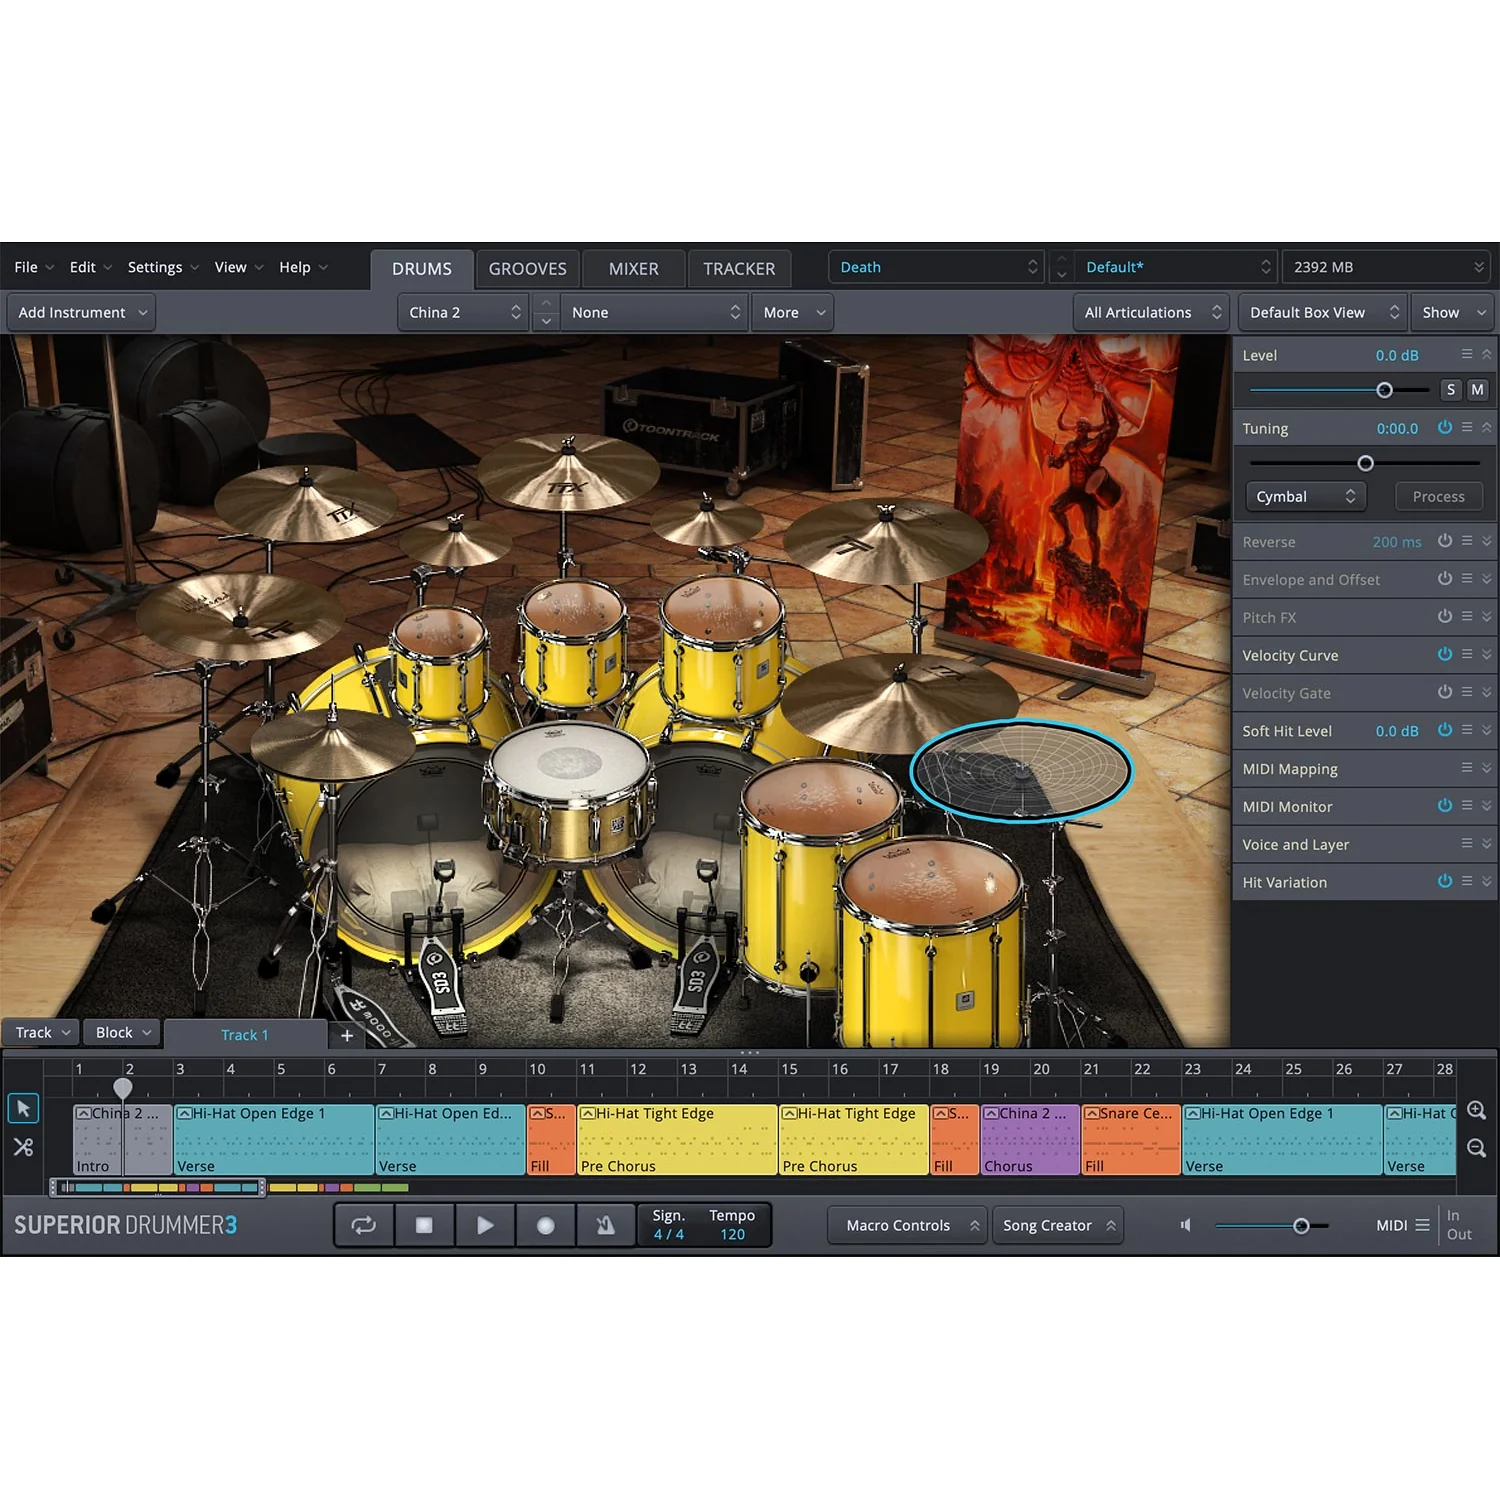
Task: Open Macro Controls panel
Action: click(907, 1225)
